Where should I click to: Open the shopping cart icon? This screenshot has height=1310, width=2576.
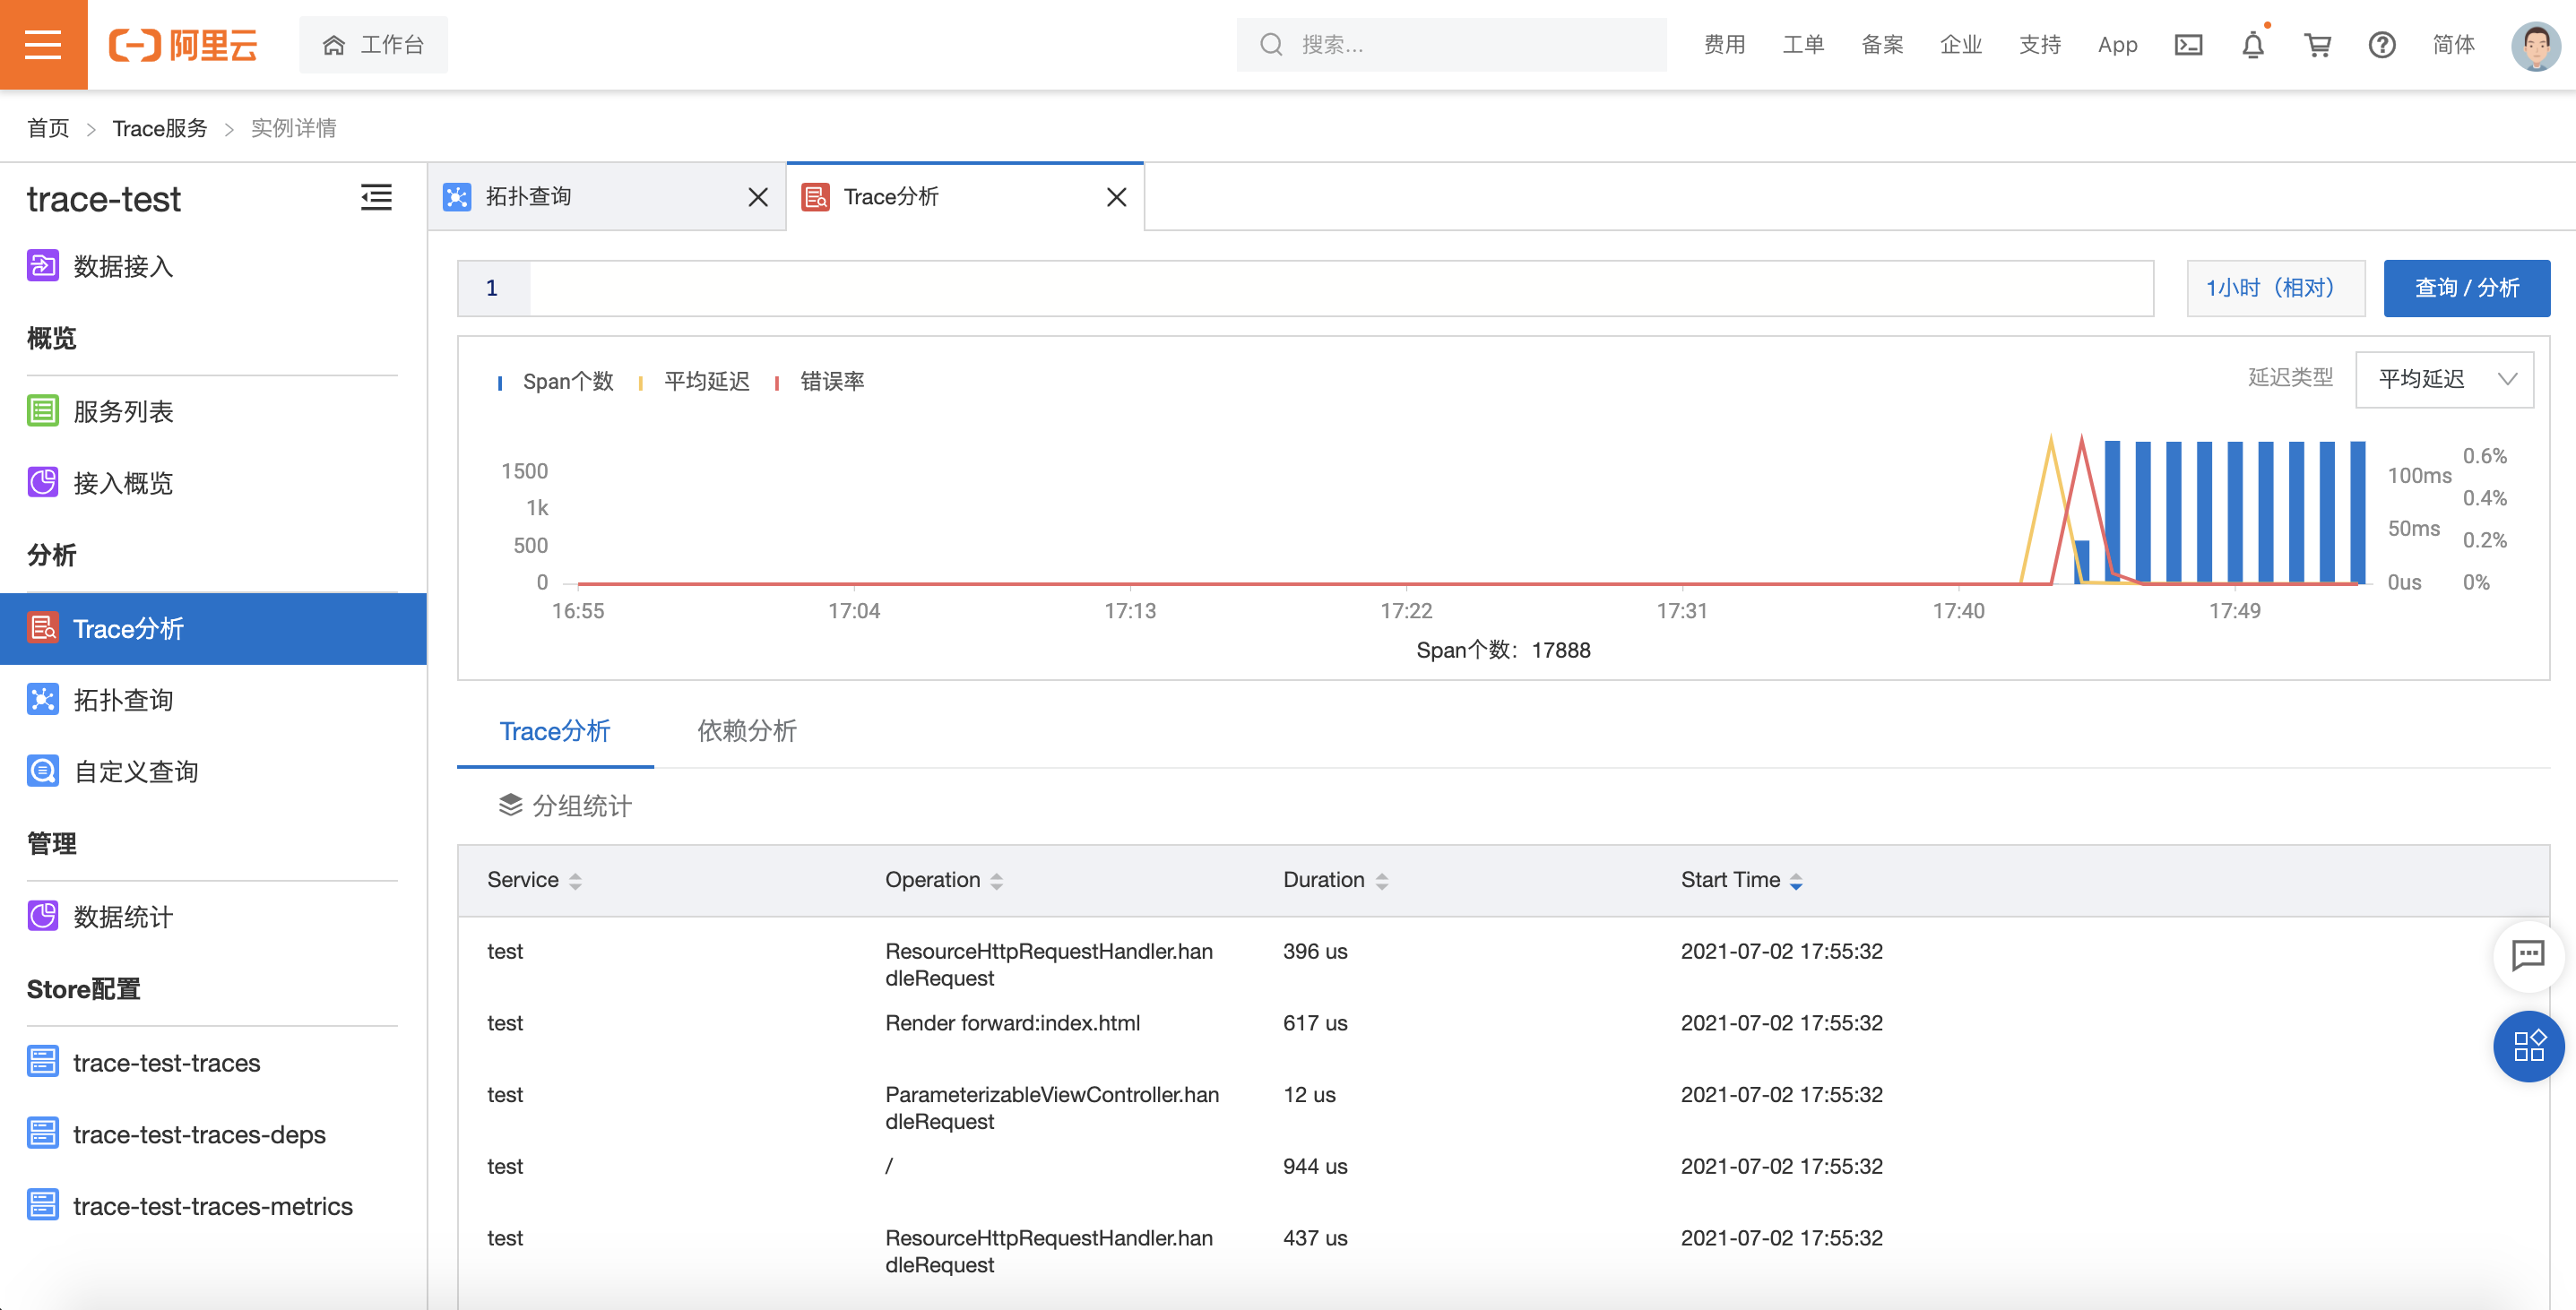(x=2317, y=45)
